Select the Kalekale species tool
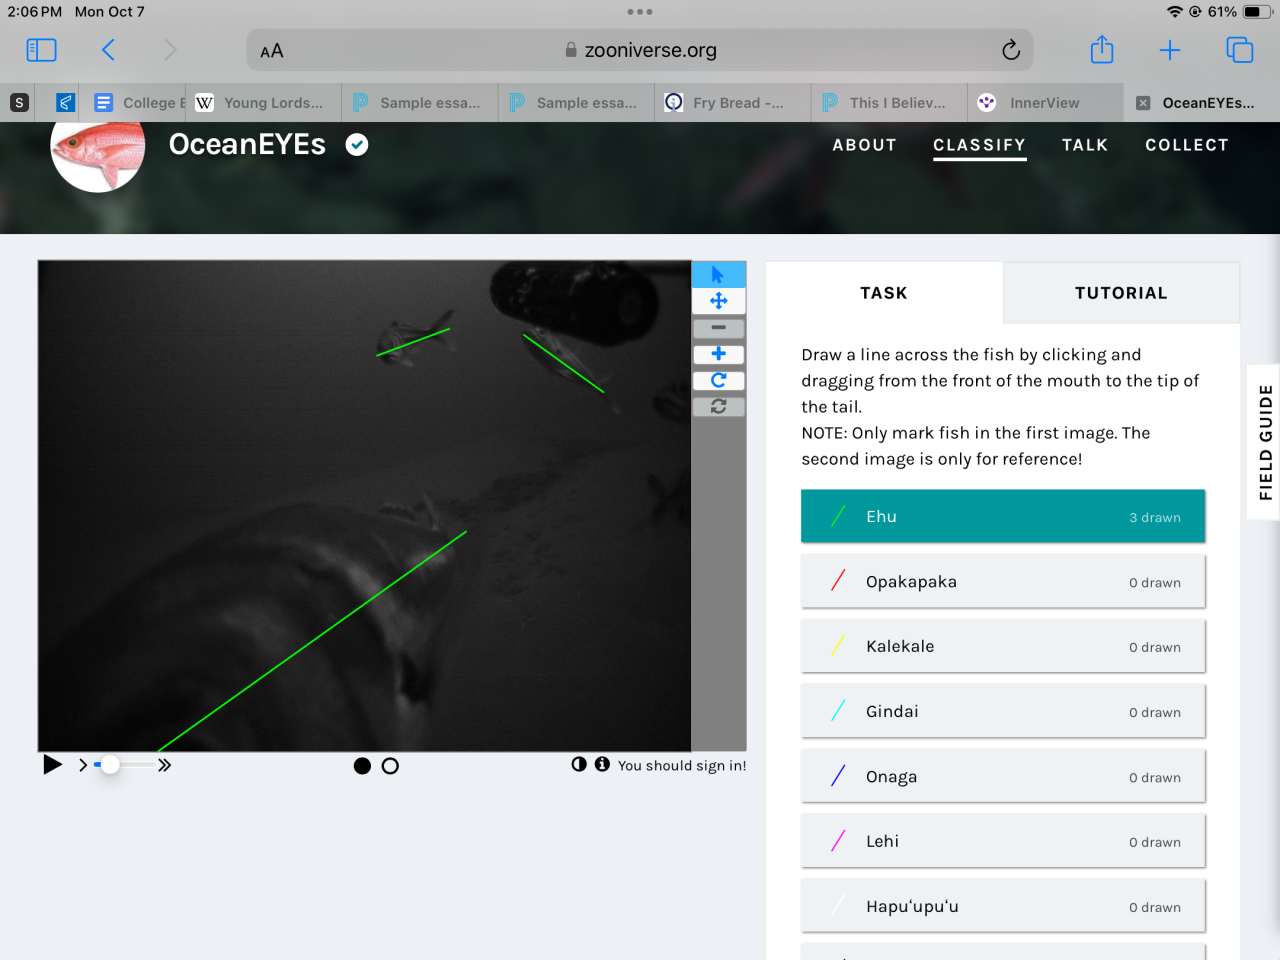Viewport: 1280px width, 960px height. (x=1003, y=646)
